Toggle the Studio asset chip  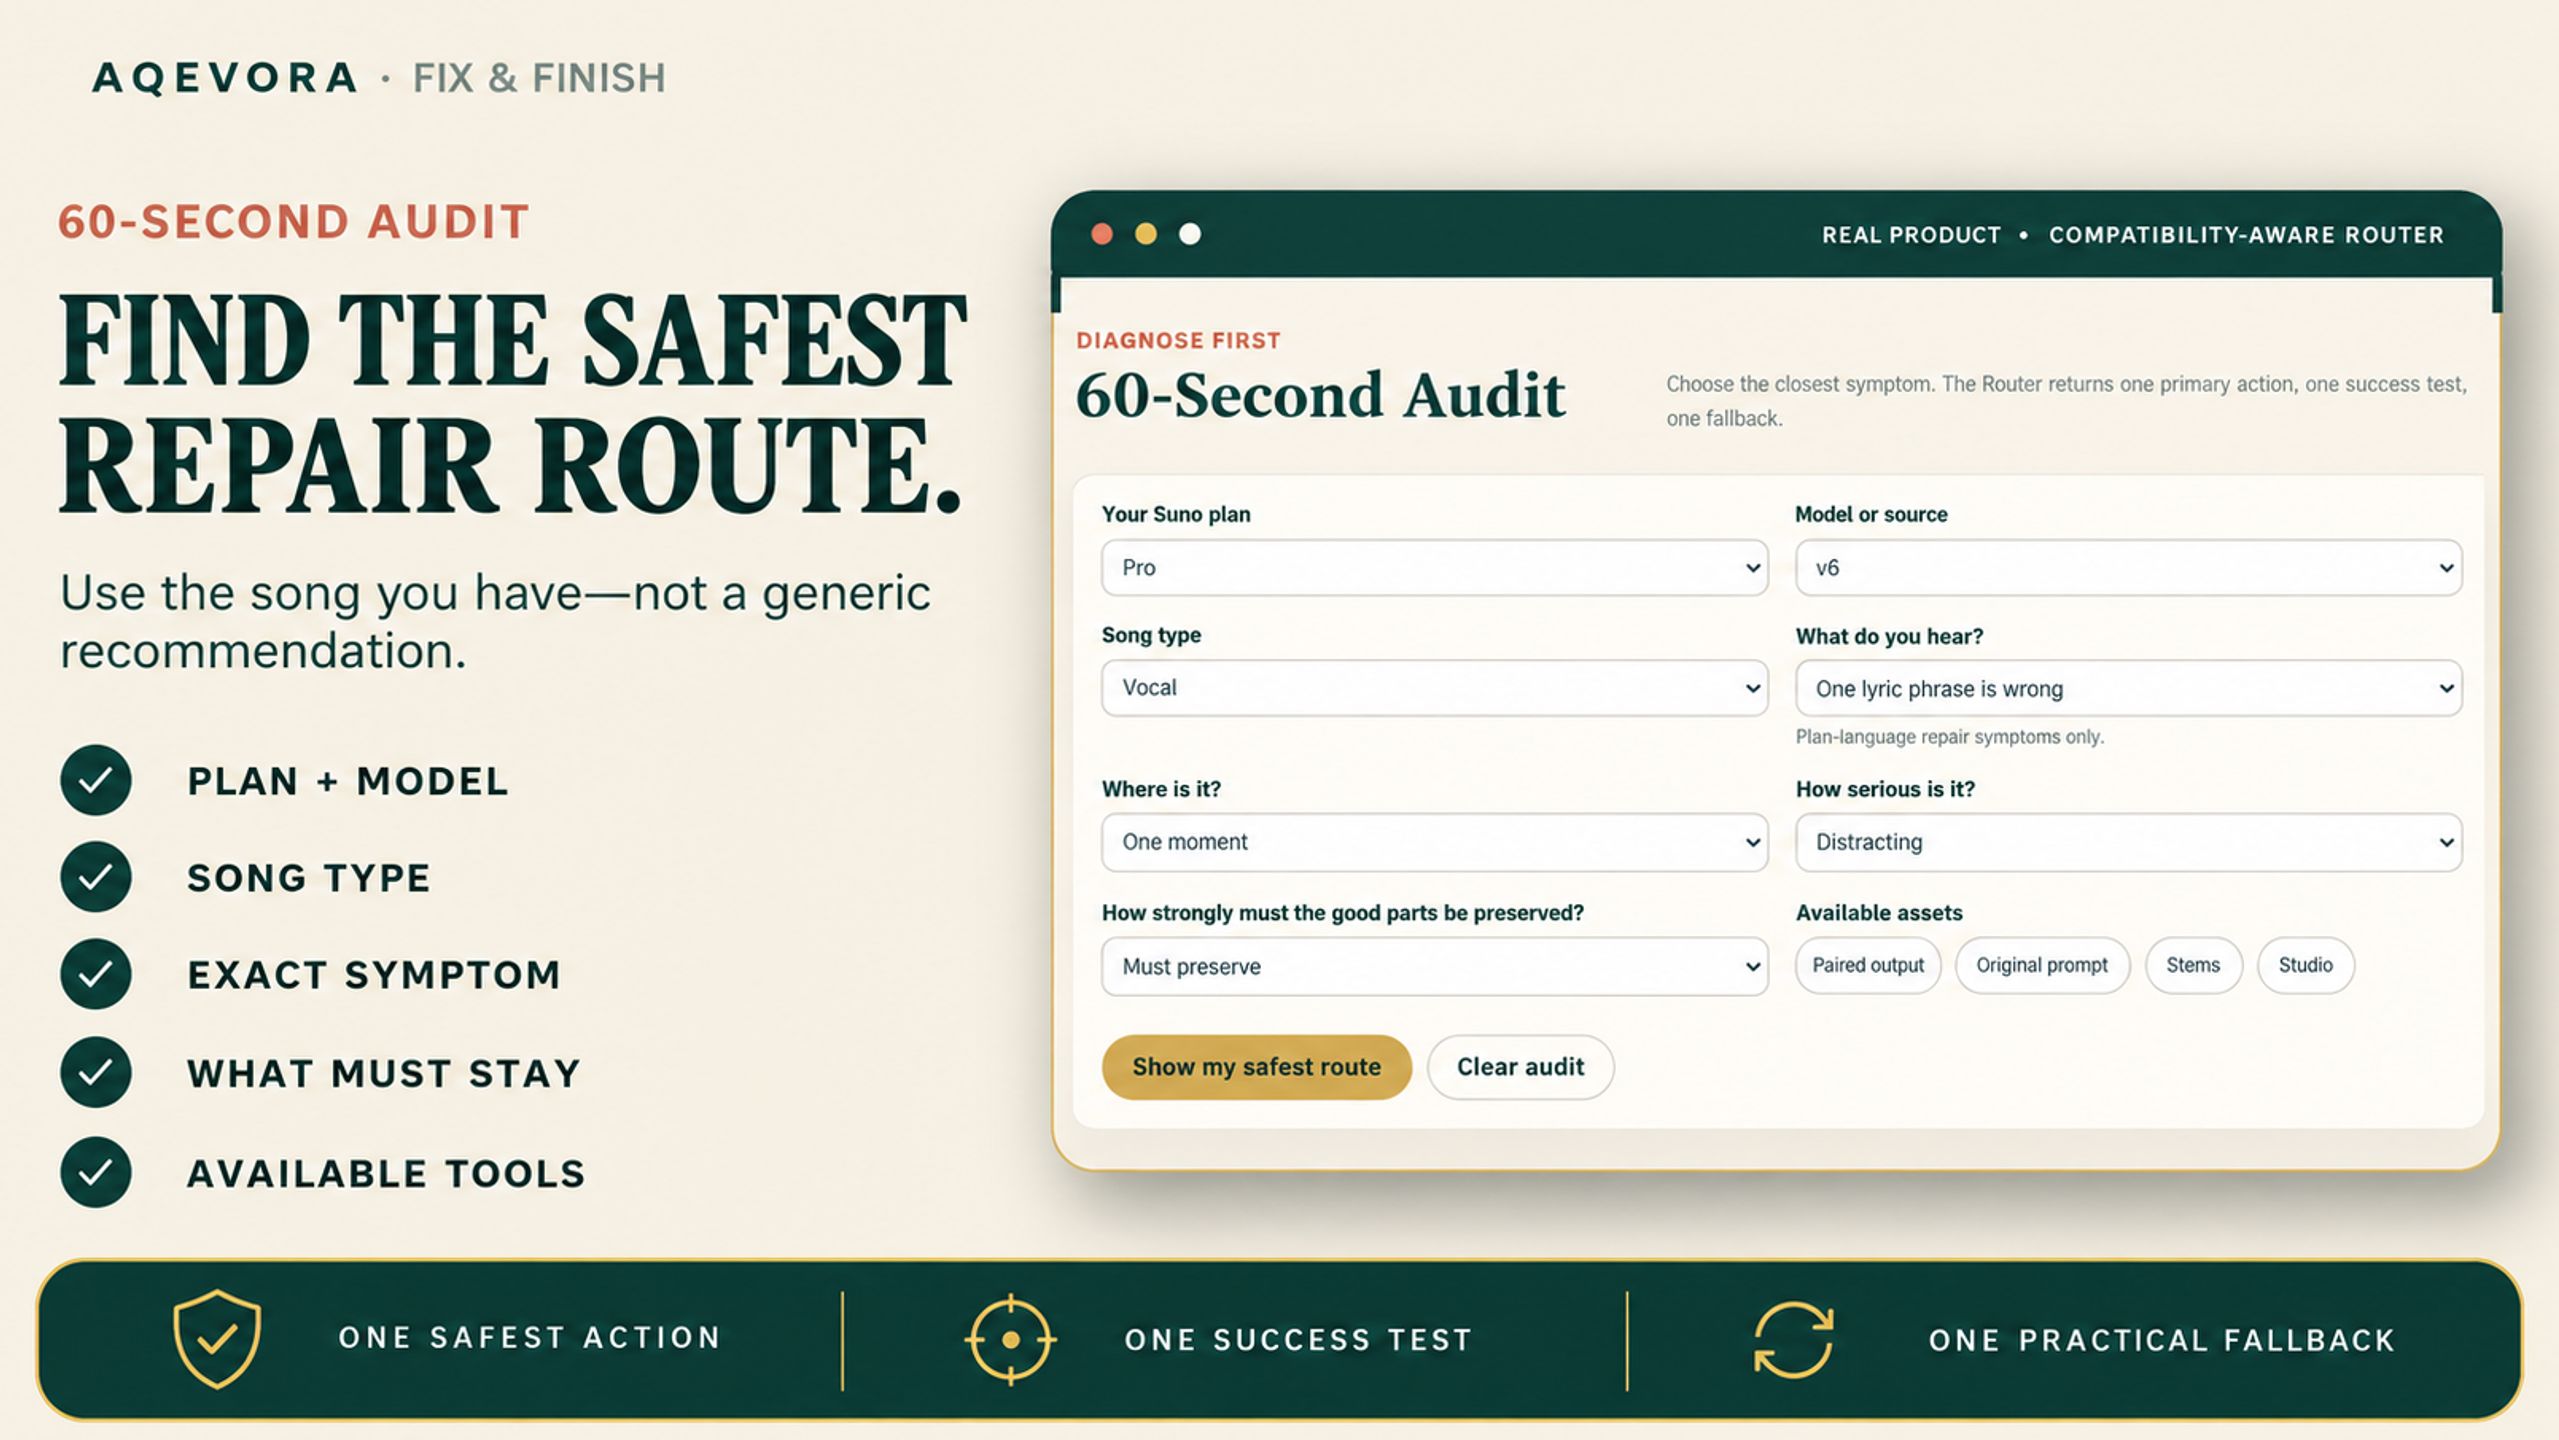click(x=2305, y=965)
